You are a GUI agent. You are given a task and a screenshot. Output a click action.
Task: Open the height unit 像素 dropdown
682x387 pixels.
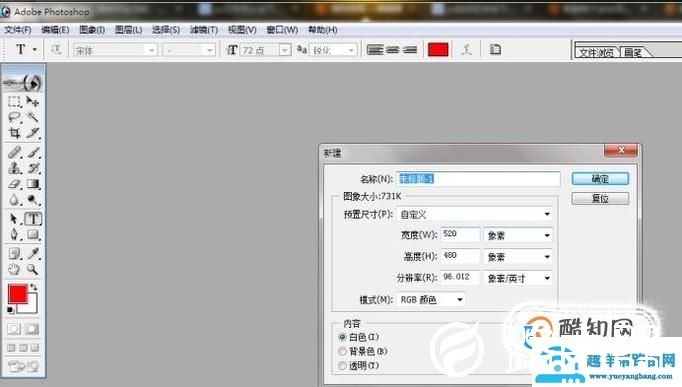click(x=547, y=257)
